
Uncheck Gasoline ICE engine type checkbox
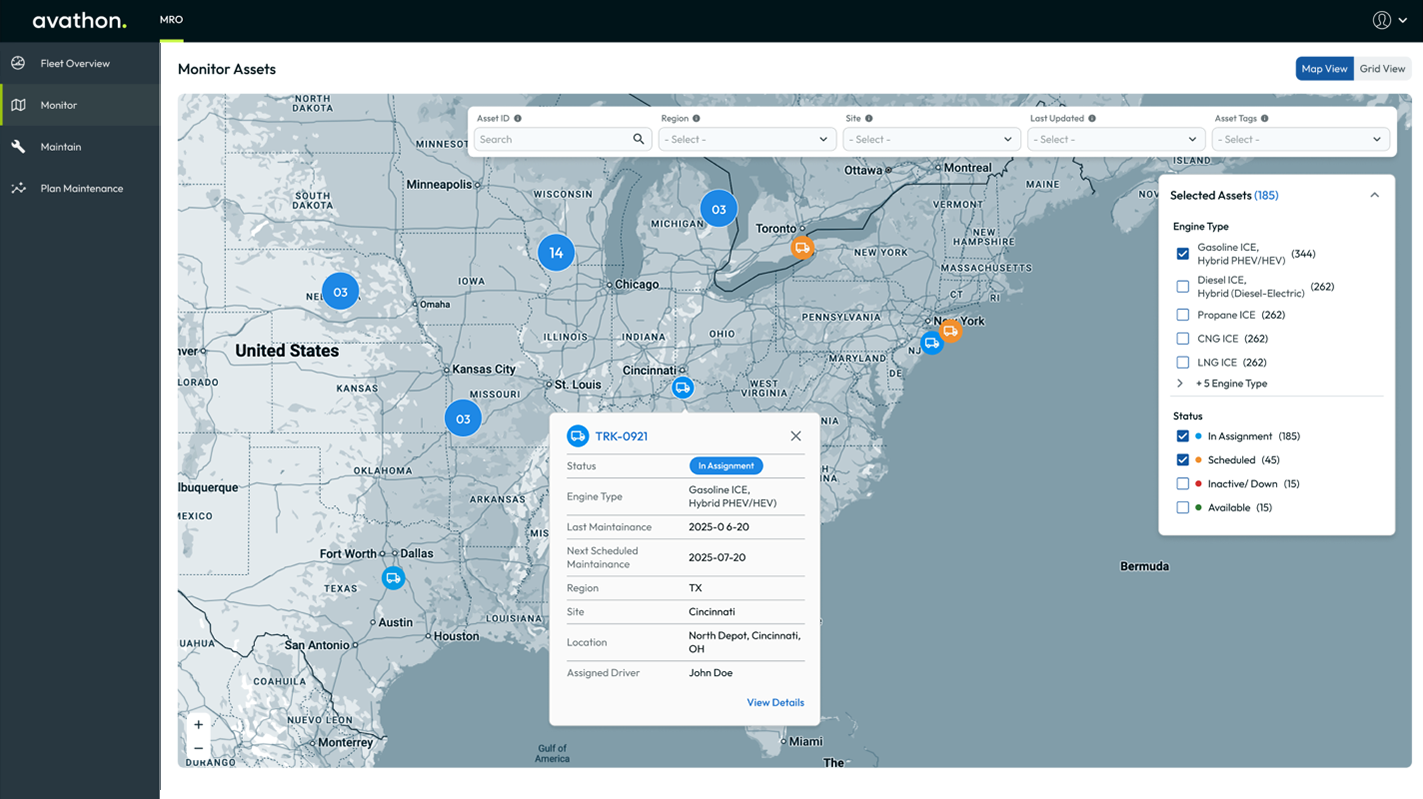click(x=1183, y=254)
